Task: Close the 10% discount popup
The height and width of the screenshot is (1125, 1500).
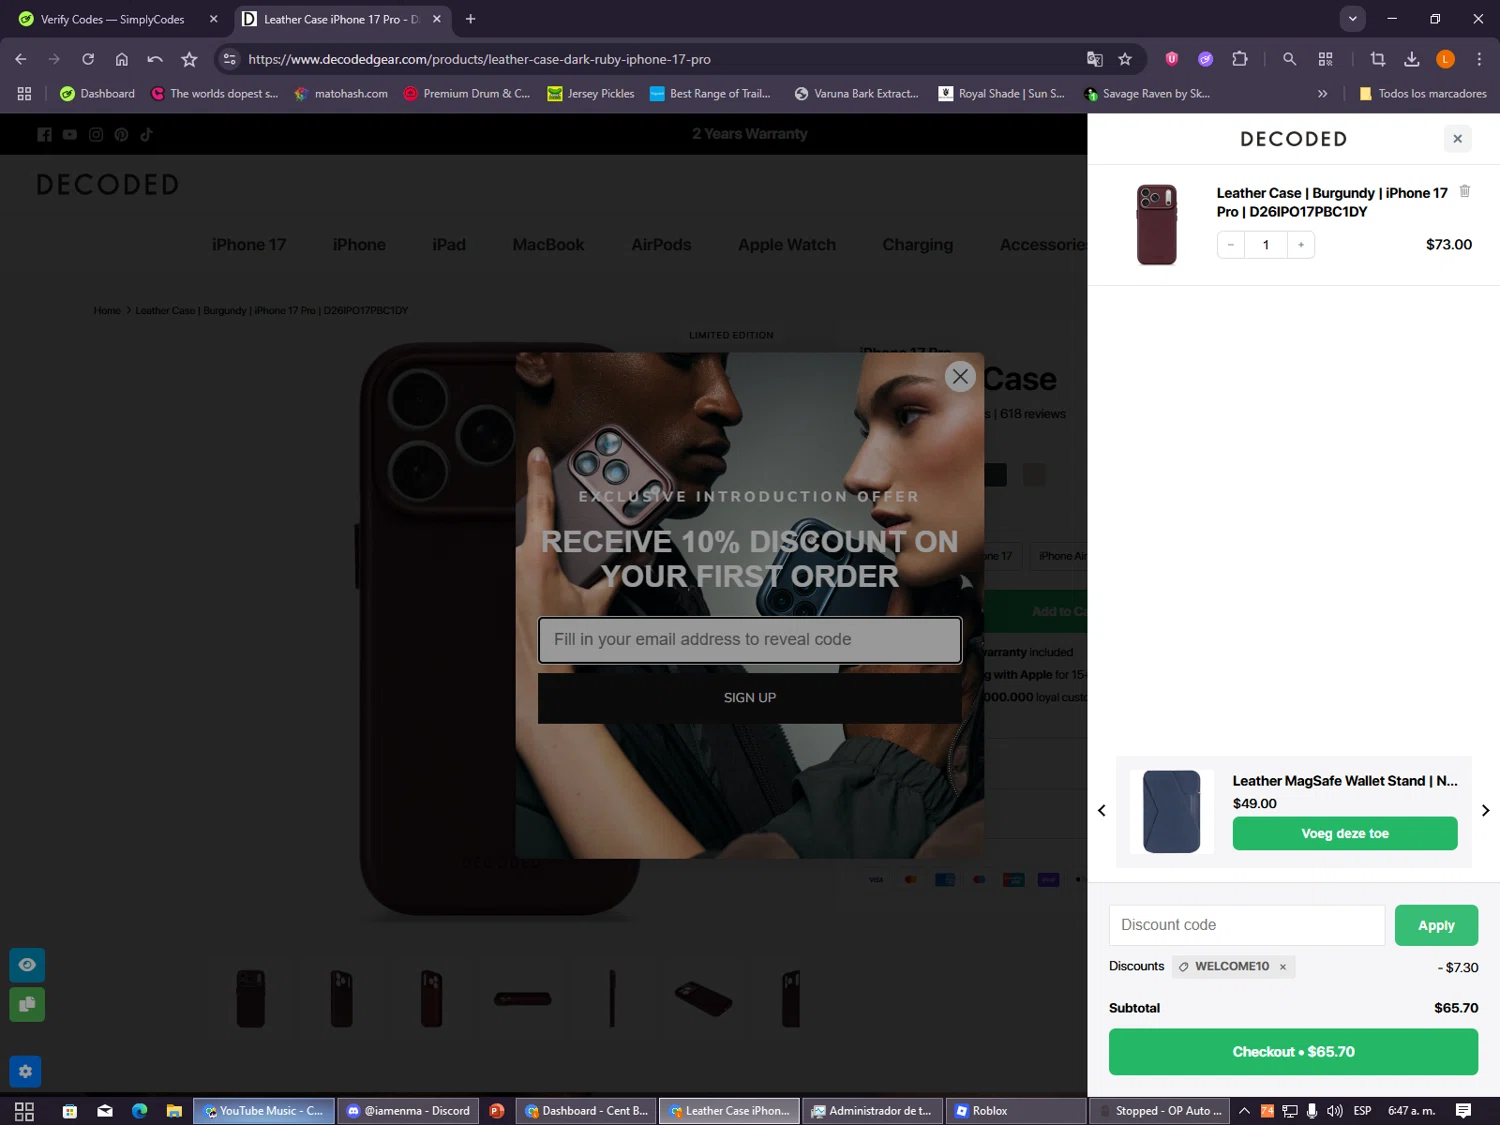Action: pos(960,376)
